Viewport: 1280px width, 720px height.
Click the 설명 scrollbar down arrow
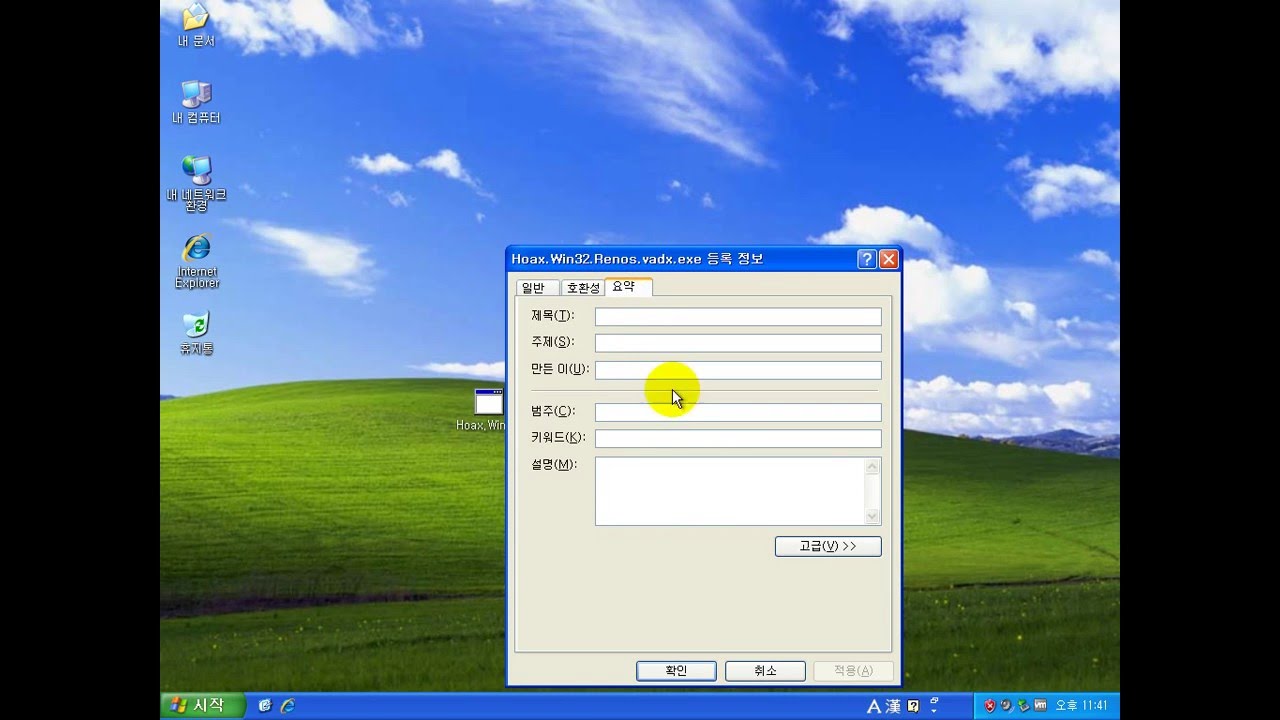(872, 516)
